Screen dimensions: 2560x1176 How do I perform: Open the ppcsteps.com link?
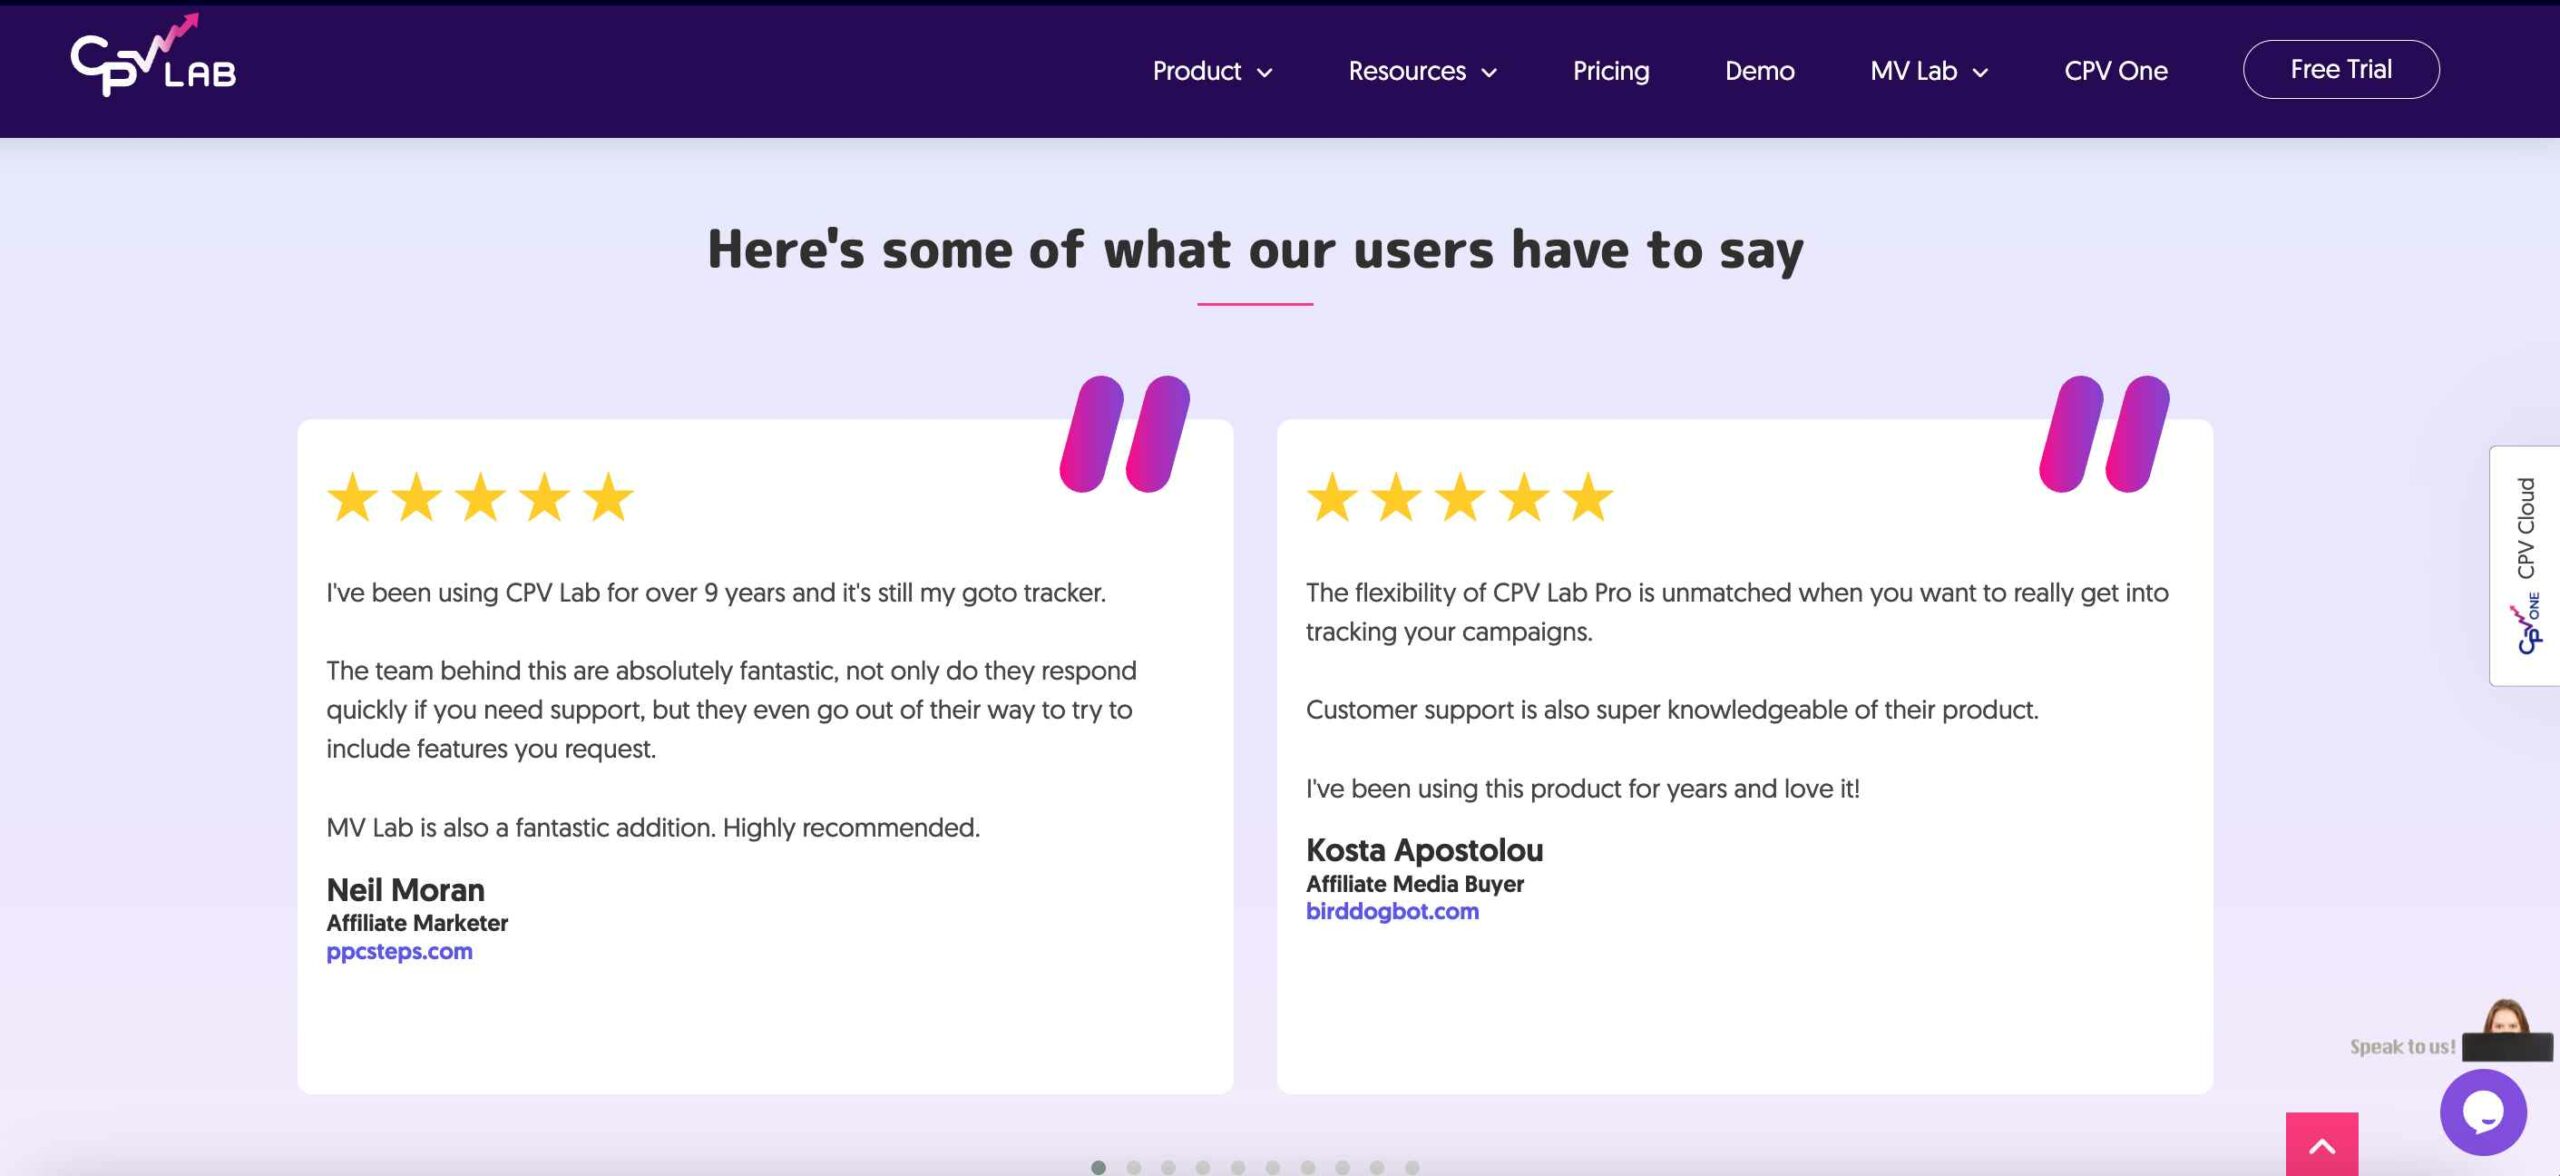click(x=399, y=951)
